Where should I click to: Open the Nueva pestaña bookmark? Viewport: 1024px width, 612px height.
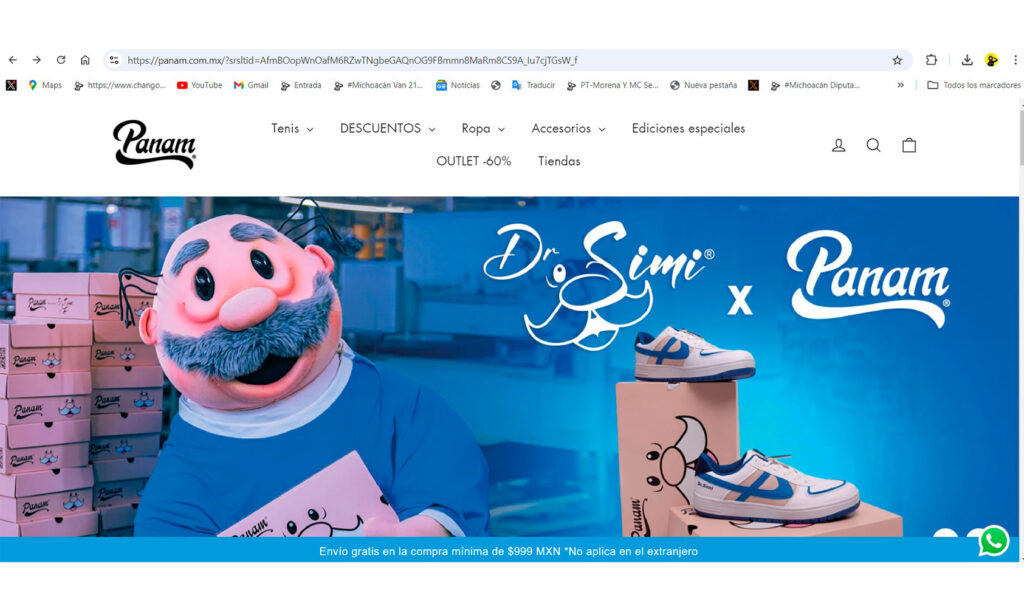point(703,85)
